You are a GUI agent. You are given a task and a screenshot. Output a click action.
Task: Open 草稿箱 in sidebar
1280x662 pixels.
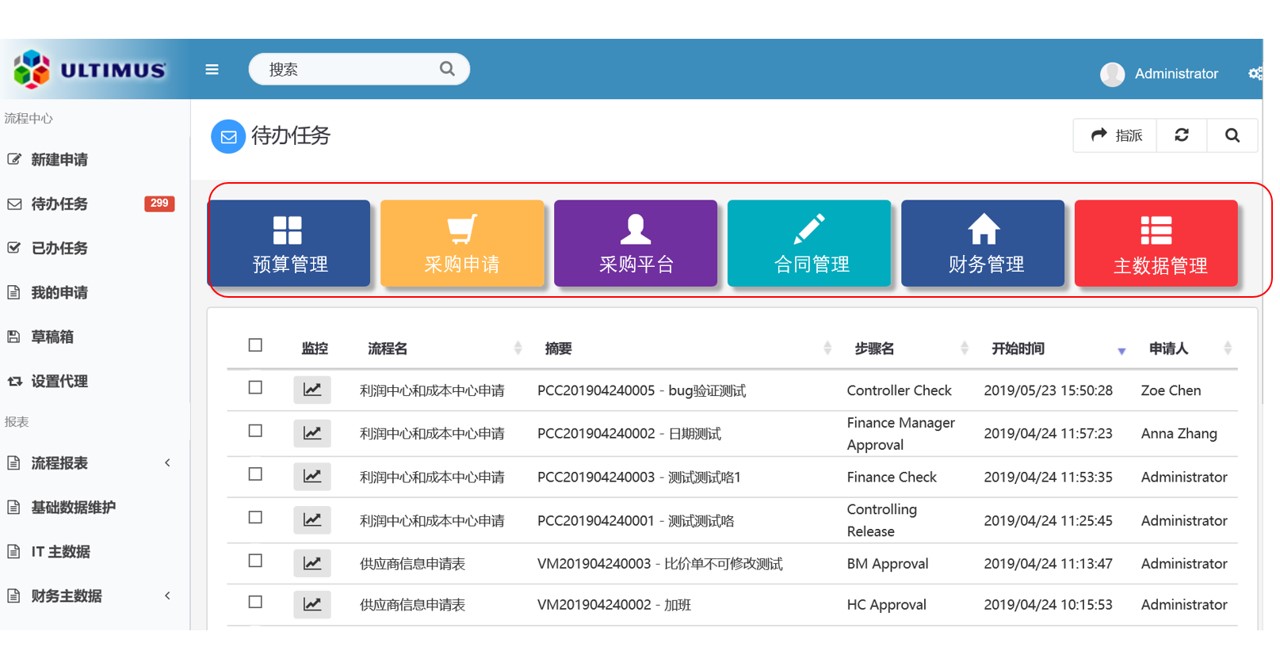(52, 337)
